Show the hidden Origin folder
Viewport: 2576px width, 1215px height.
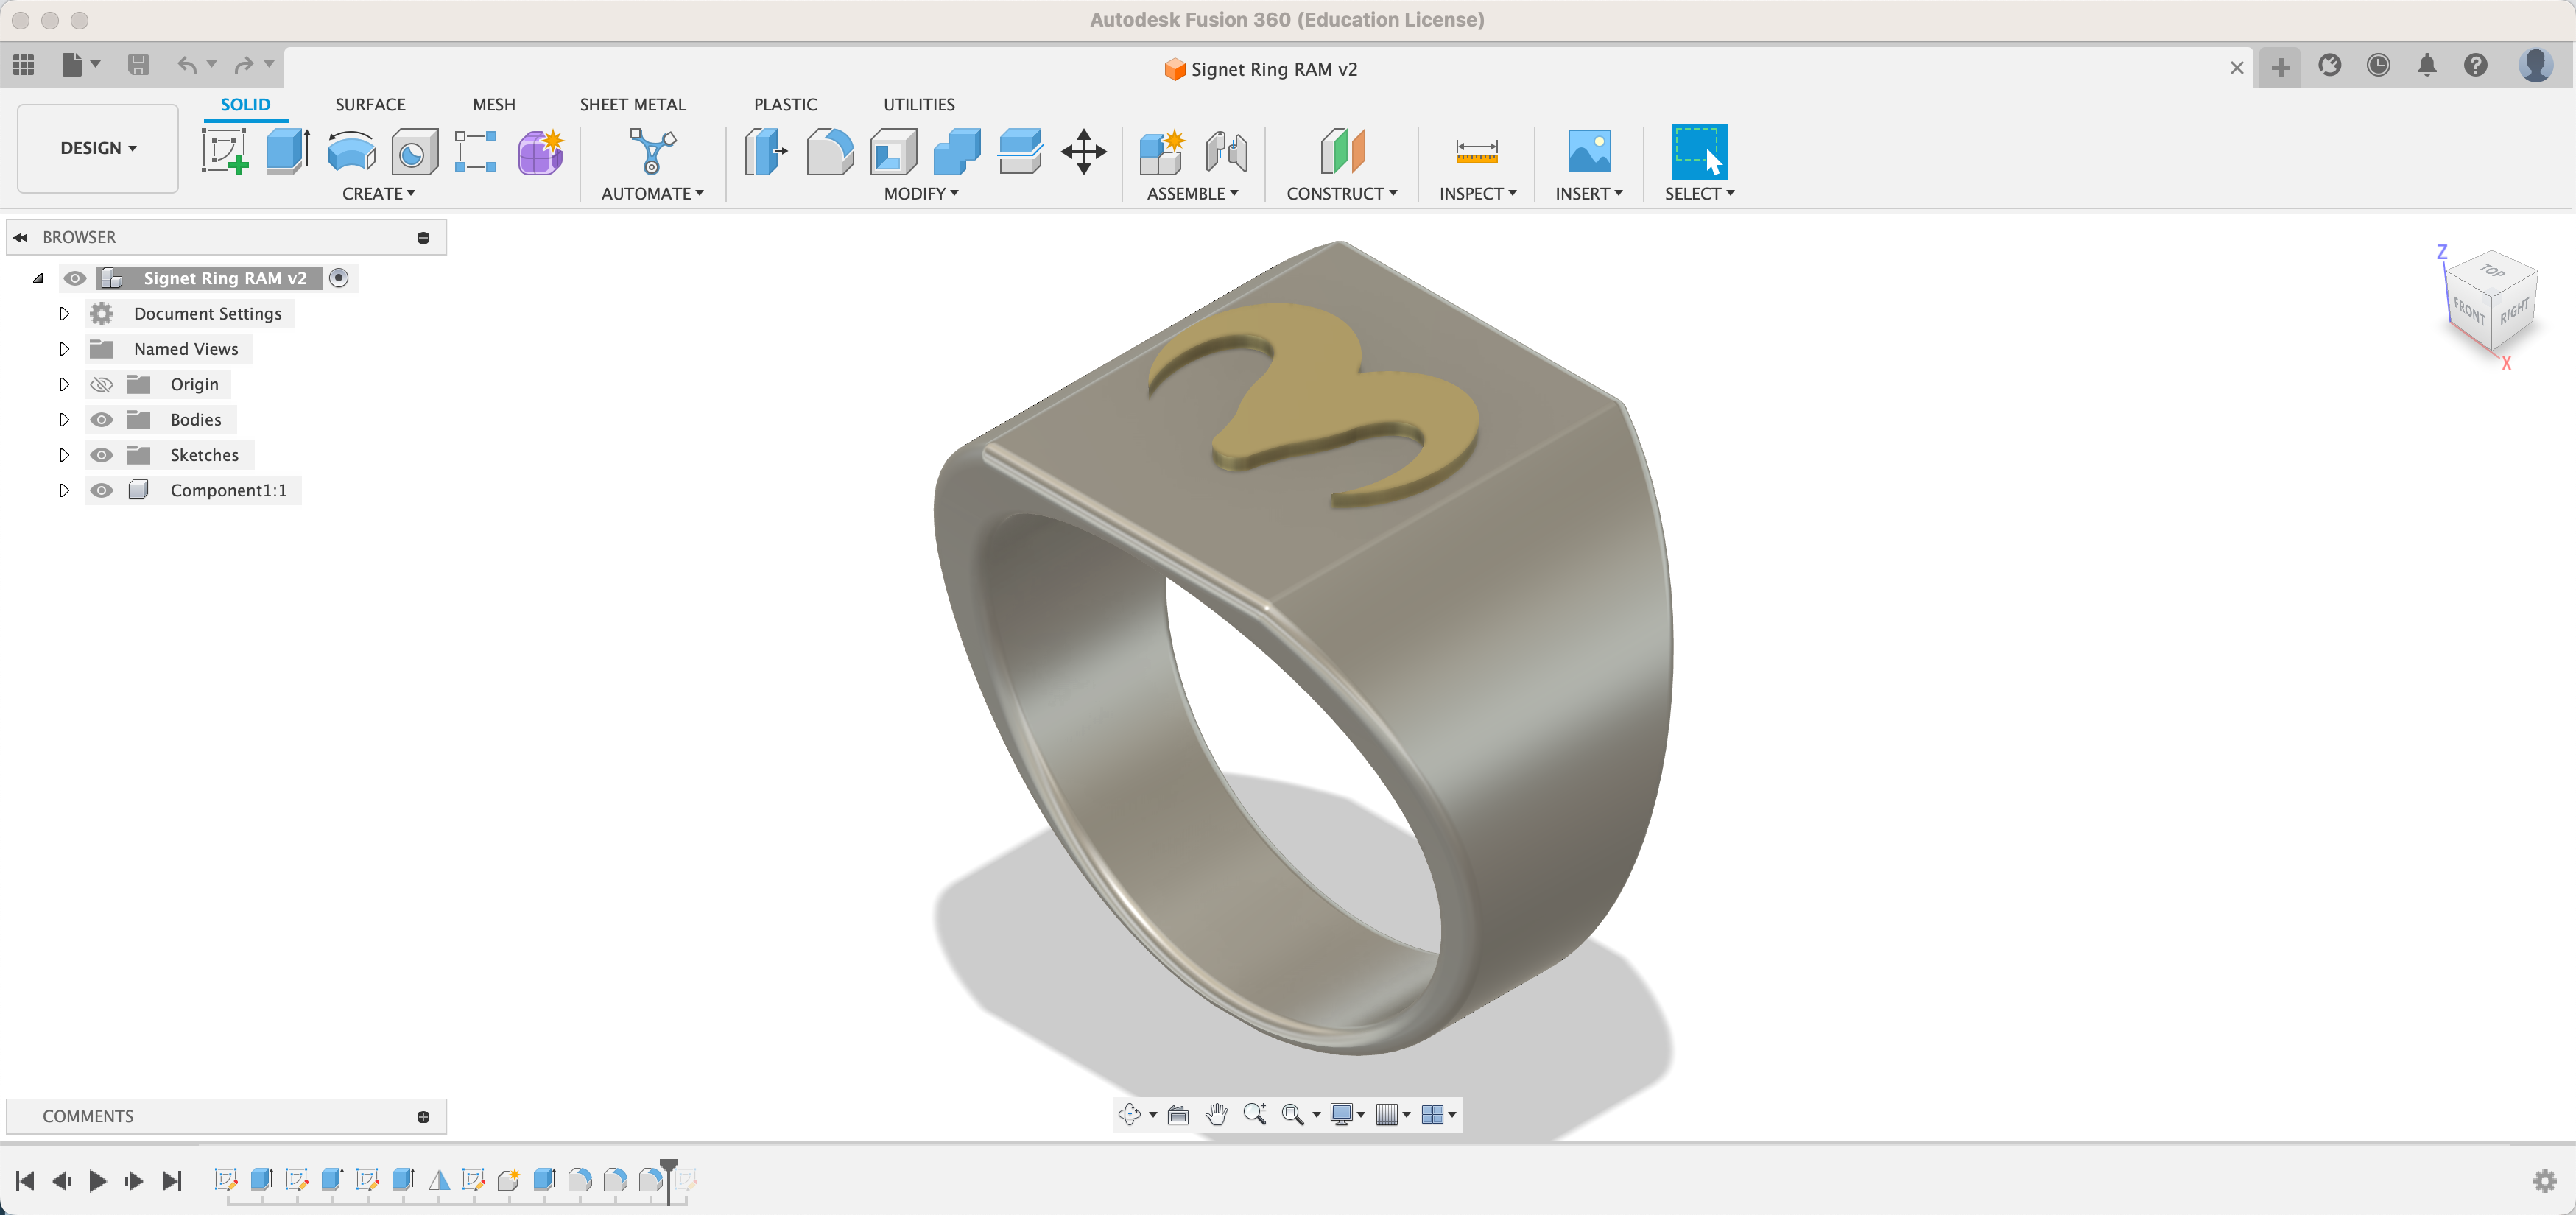[101, 385]
